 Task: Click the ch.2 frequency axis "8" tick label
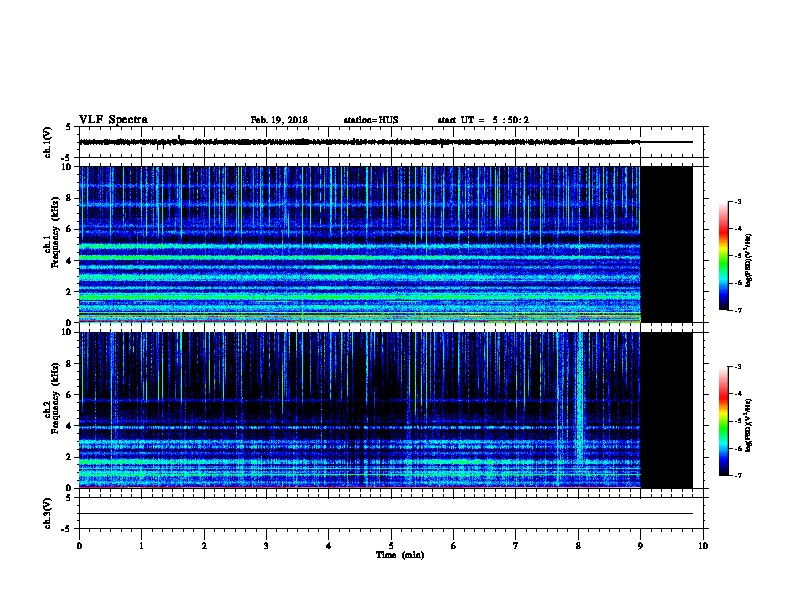pos(71,364)
